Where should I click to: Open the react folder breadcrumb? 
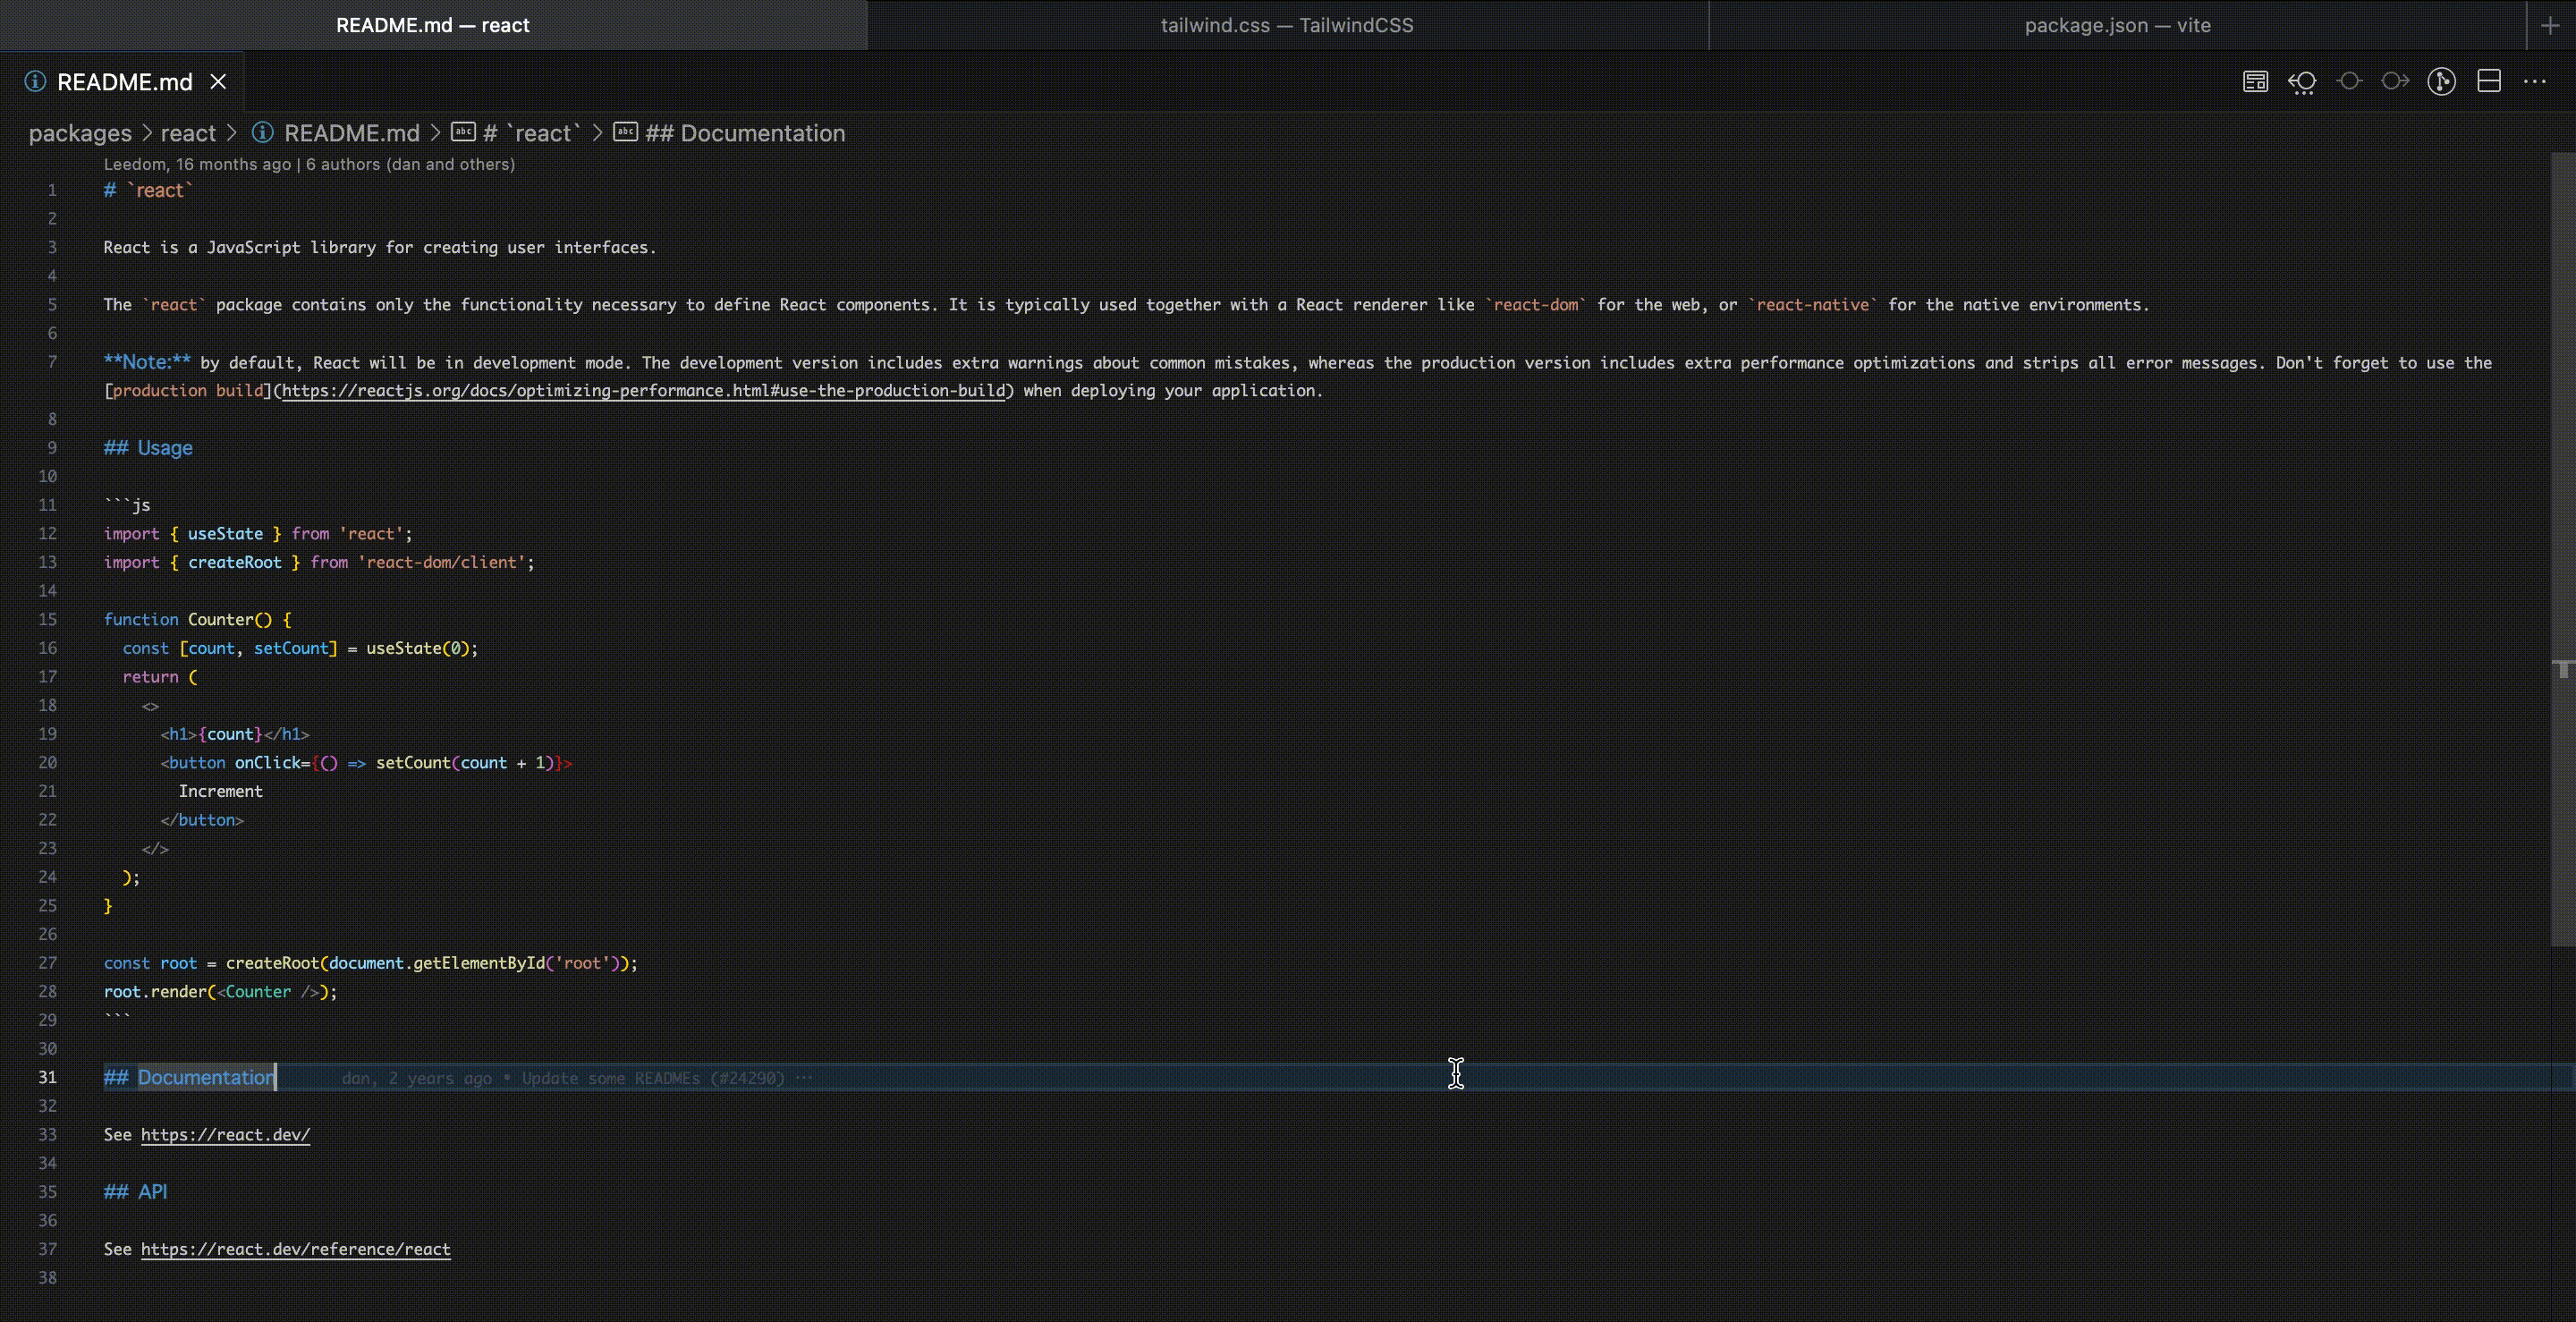click(x=188, y=133)
